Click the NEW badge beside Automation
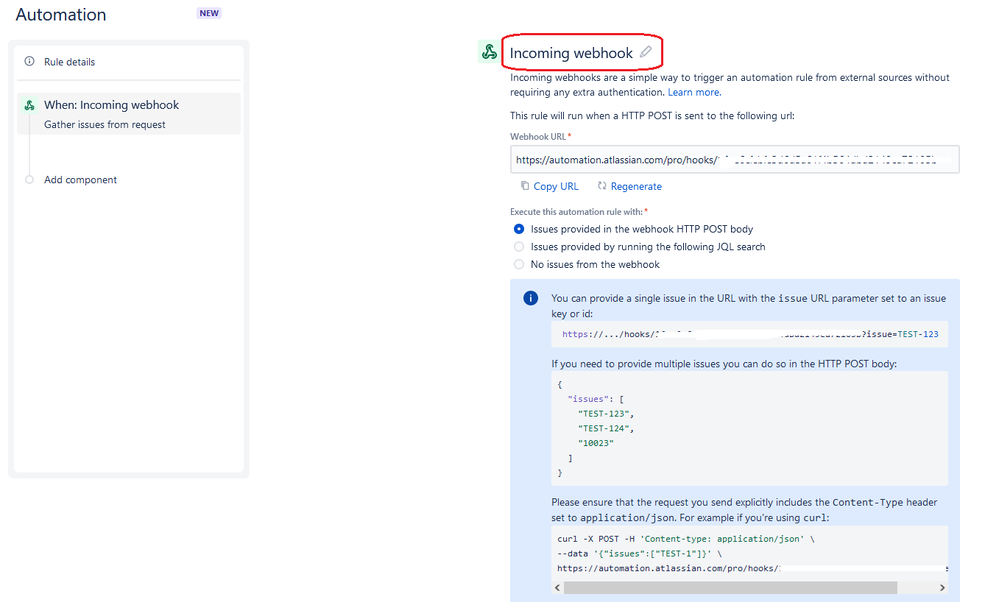 point(209,13)
